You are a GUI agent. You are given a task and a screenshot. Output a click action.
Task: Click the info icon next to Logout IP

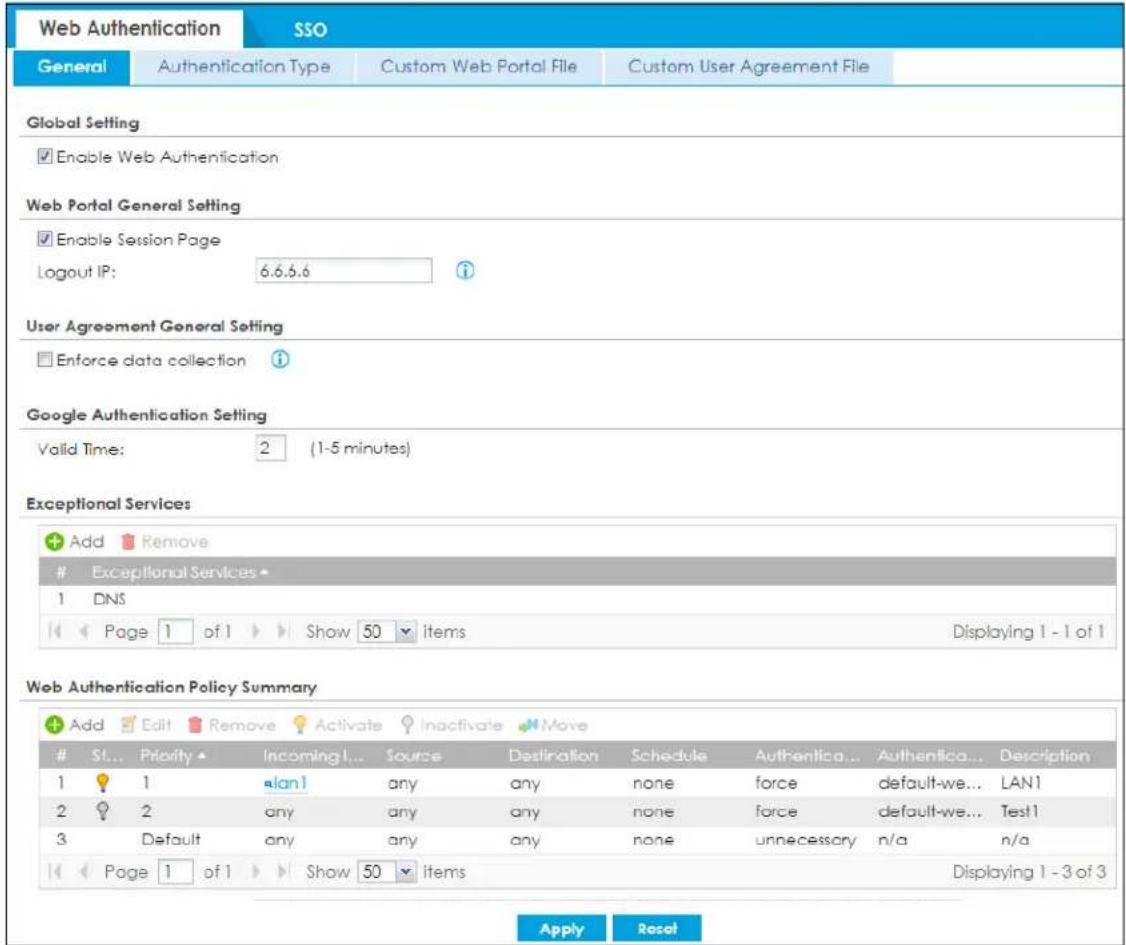point(465,271)
